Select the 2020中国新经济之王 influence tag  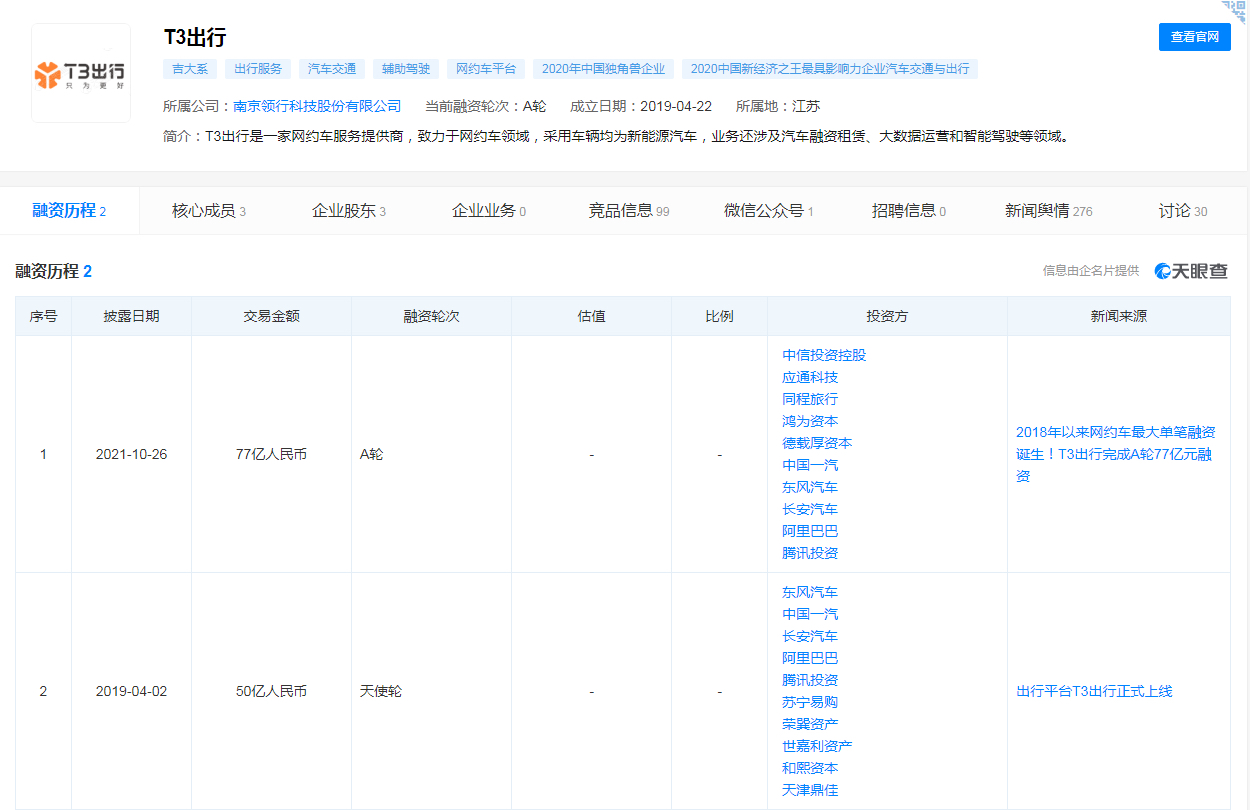pos(830,69)
